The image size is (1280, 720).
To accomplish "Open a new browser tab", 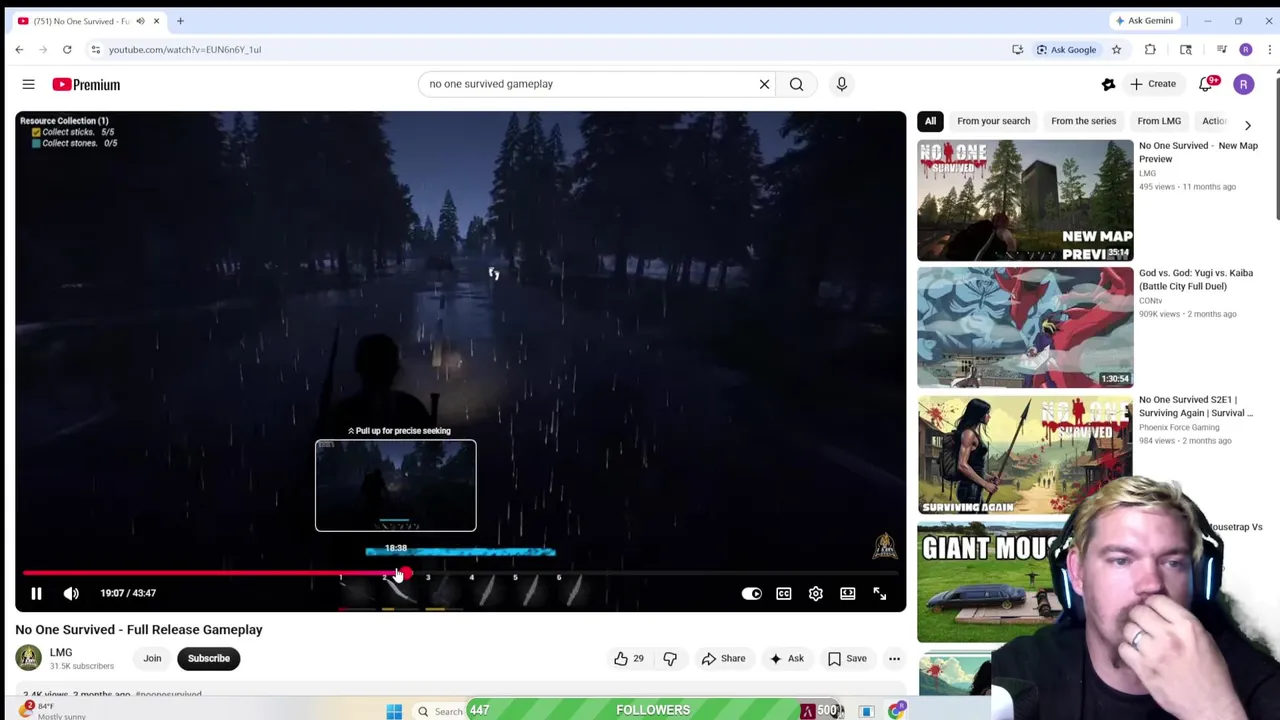I will coord(180,21).
